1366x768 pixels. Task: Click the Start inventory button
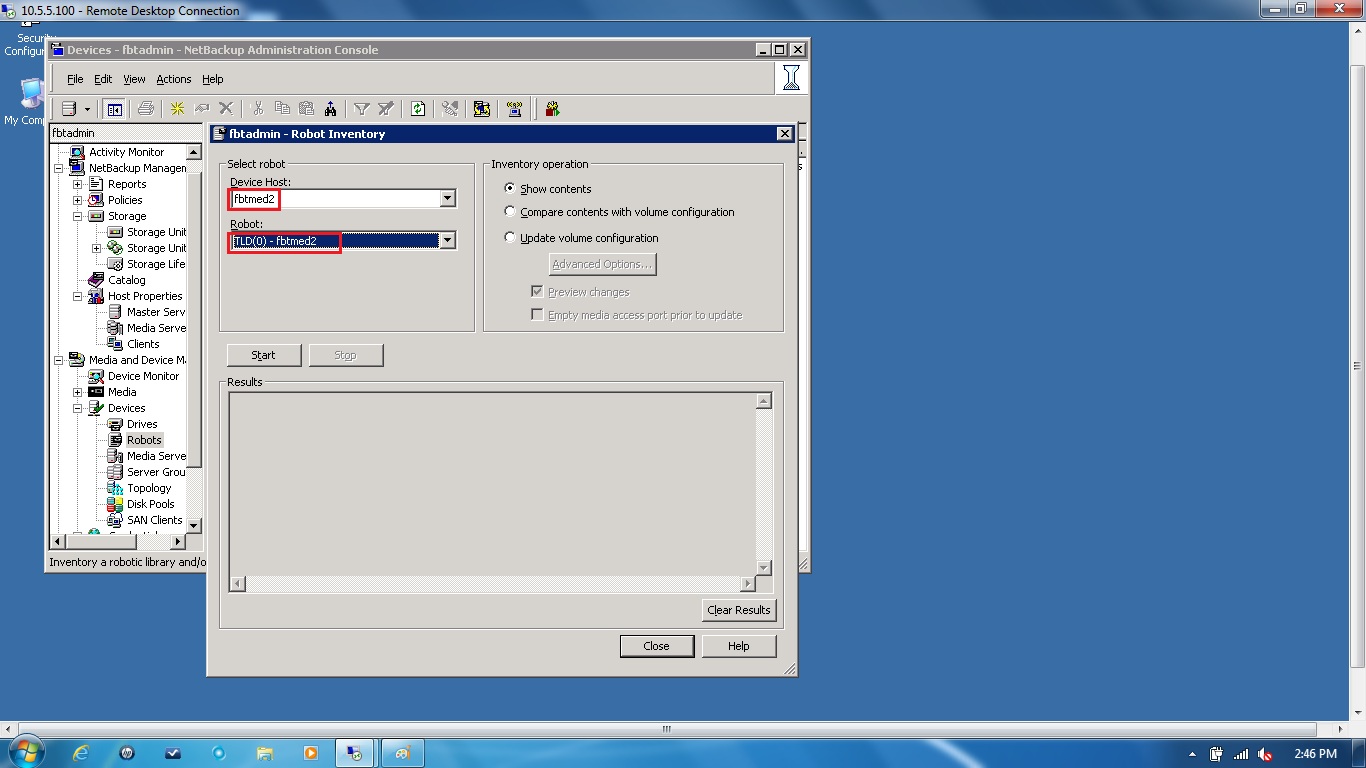(263, 355)
